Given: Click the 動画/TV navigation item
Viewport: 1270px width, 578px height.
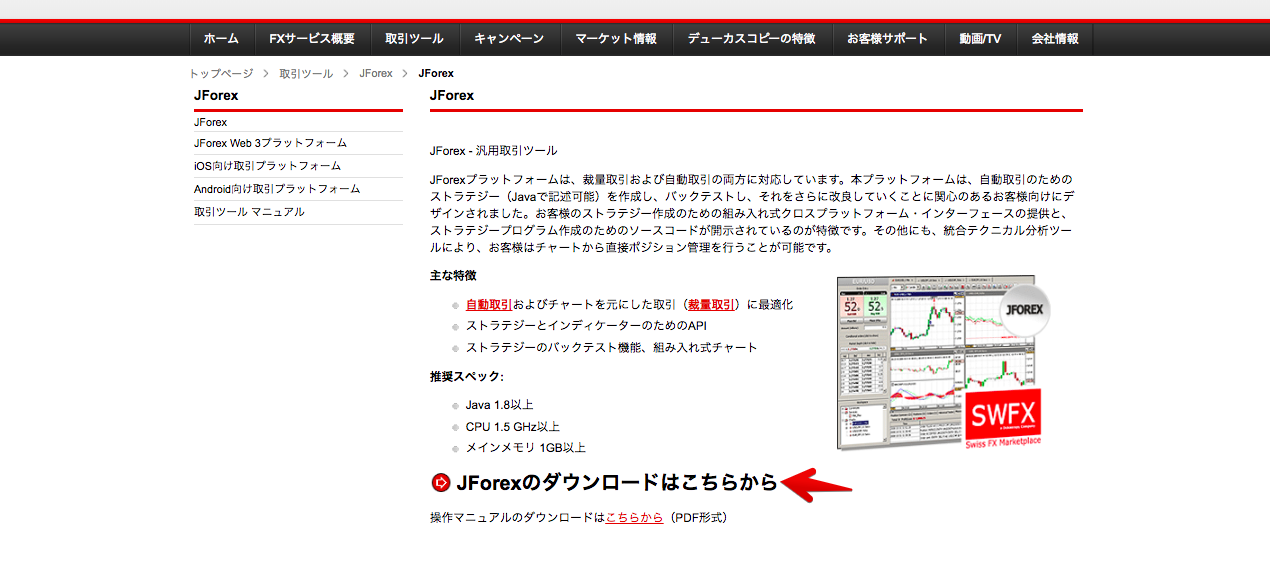Looking at the screenshot, I should pyautogui.click(x=980, y=39).
